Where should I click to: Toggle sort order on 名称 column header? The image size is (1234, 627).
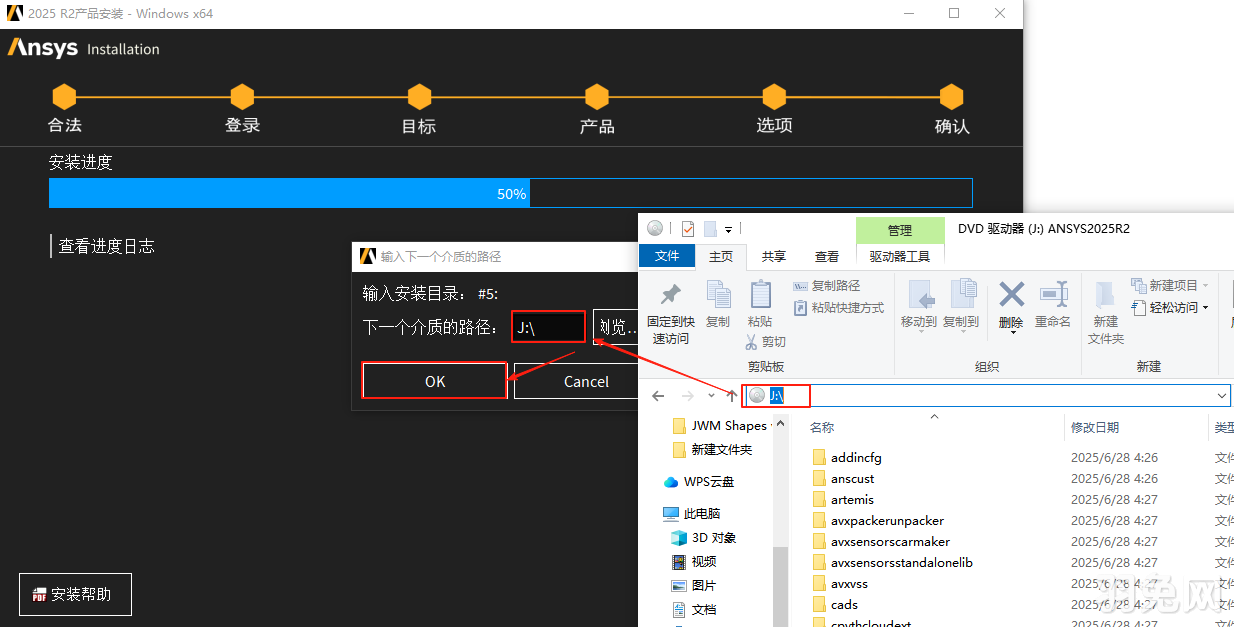click(821, 427)
